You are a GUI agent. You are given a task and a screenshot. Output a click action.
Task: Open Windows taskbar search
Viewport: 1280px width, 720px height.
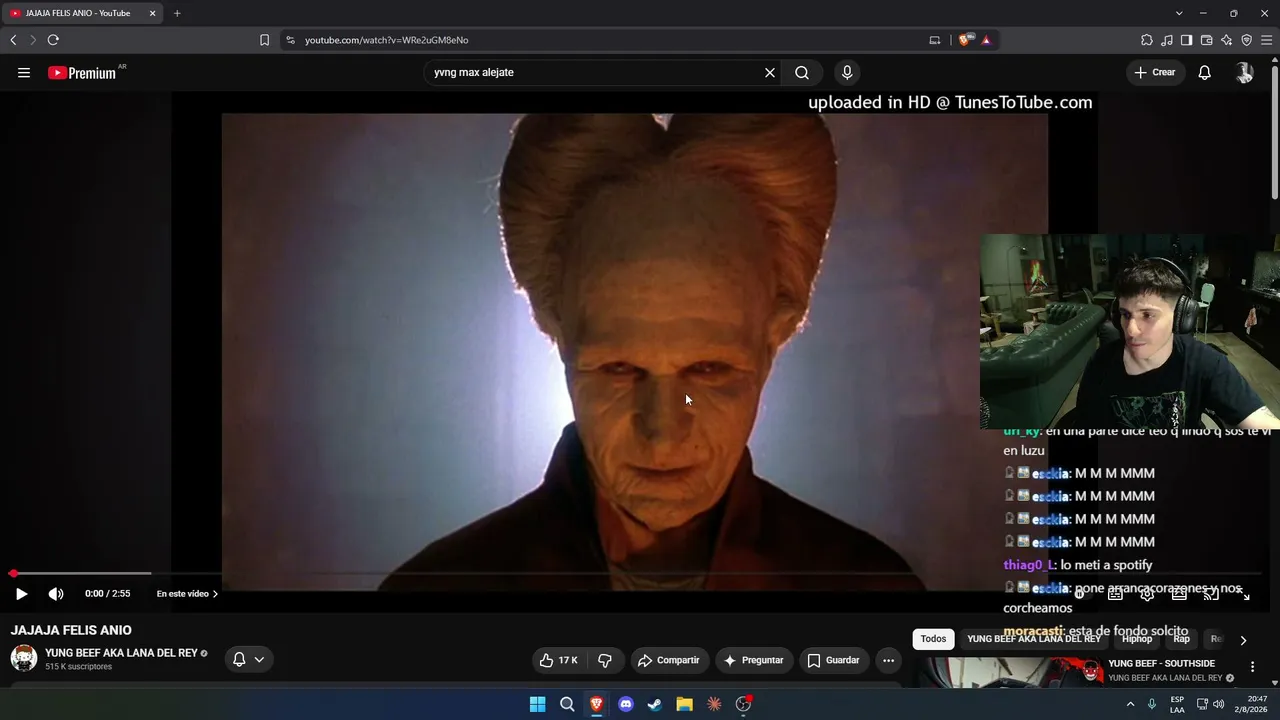coord(567,704)
